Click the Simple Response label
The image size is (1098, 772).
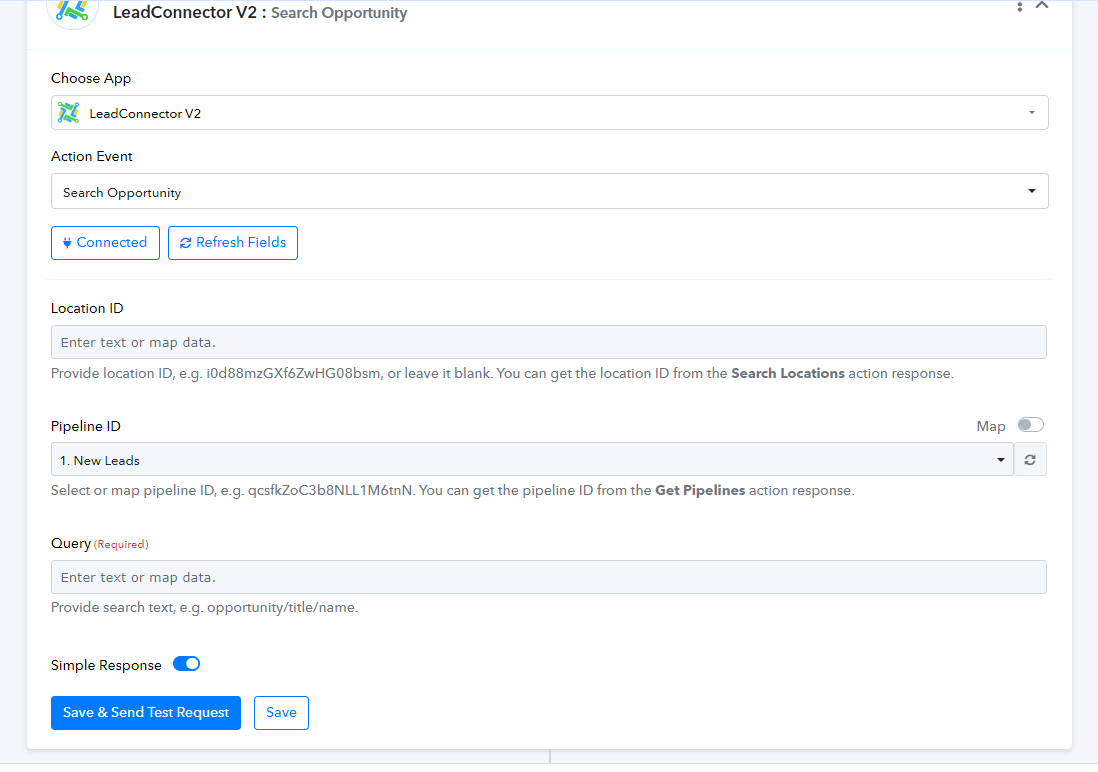tap(106, 665)
